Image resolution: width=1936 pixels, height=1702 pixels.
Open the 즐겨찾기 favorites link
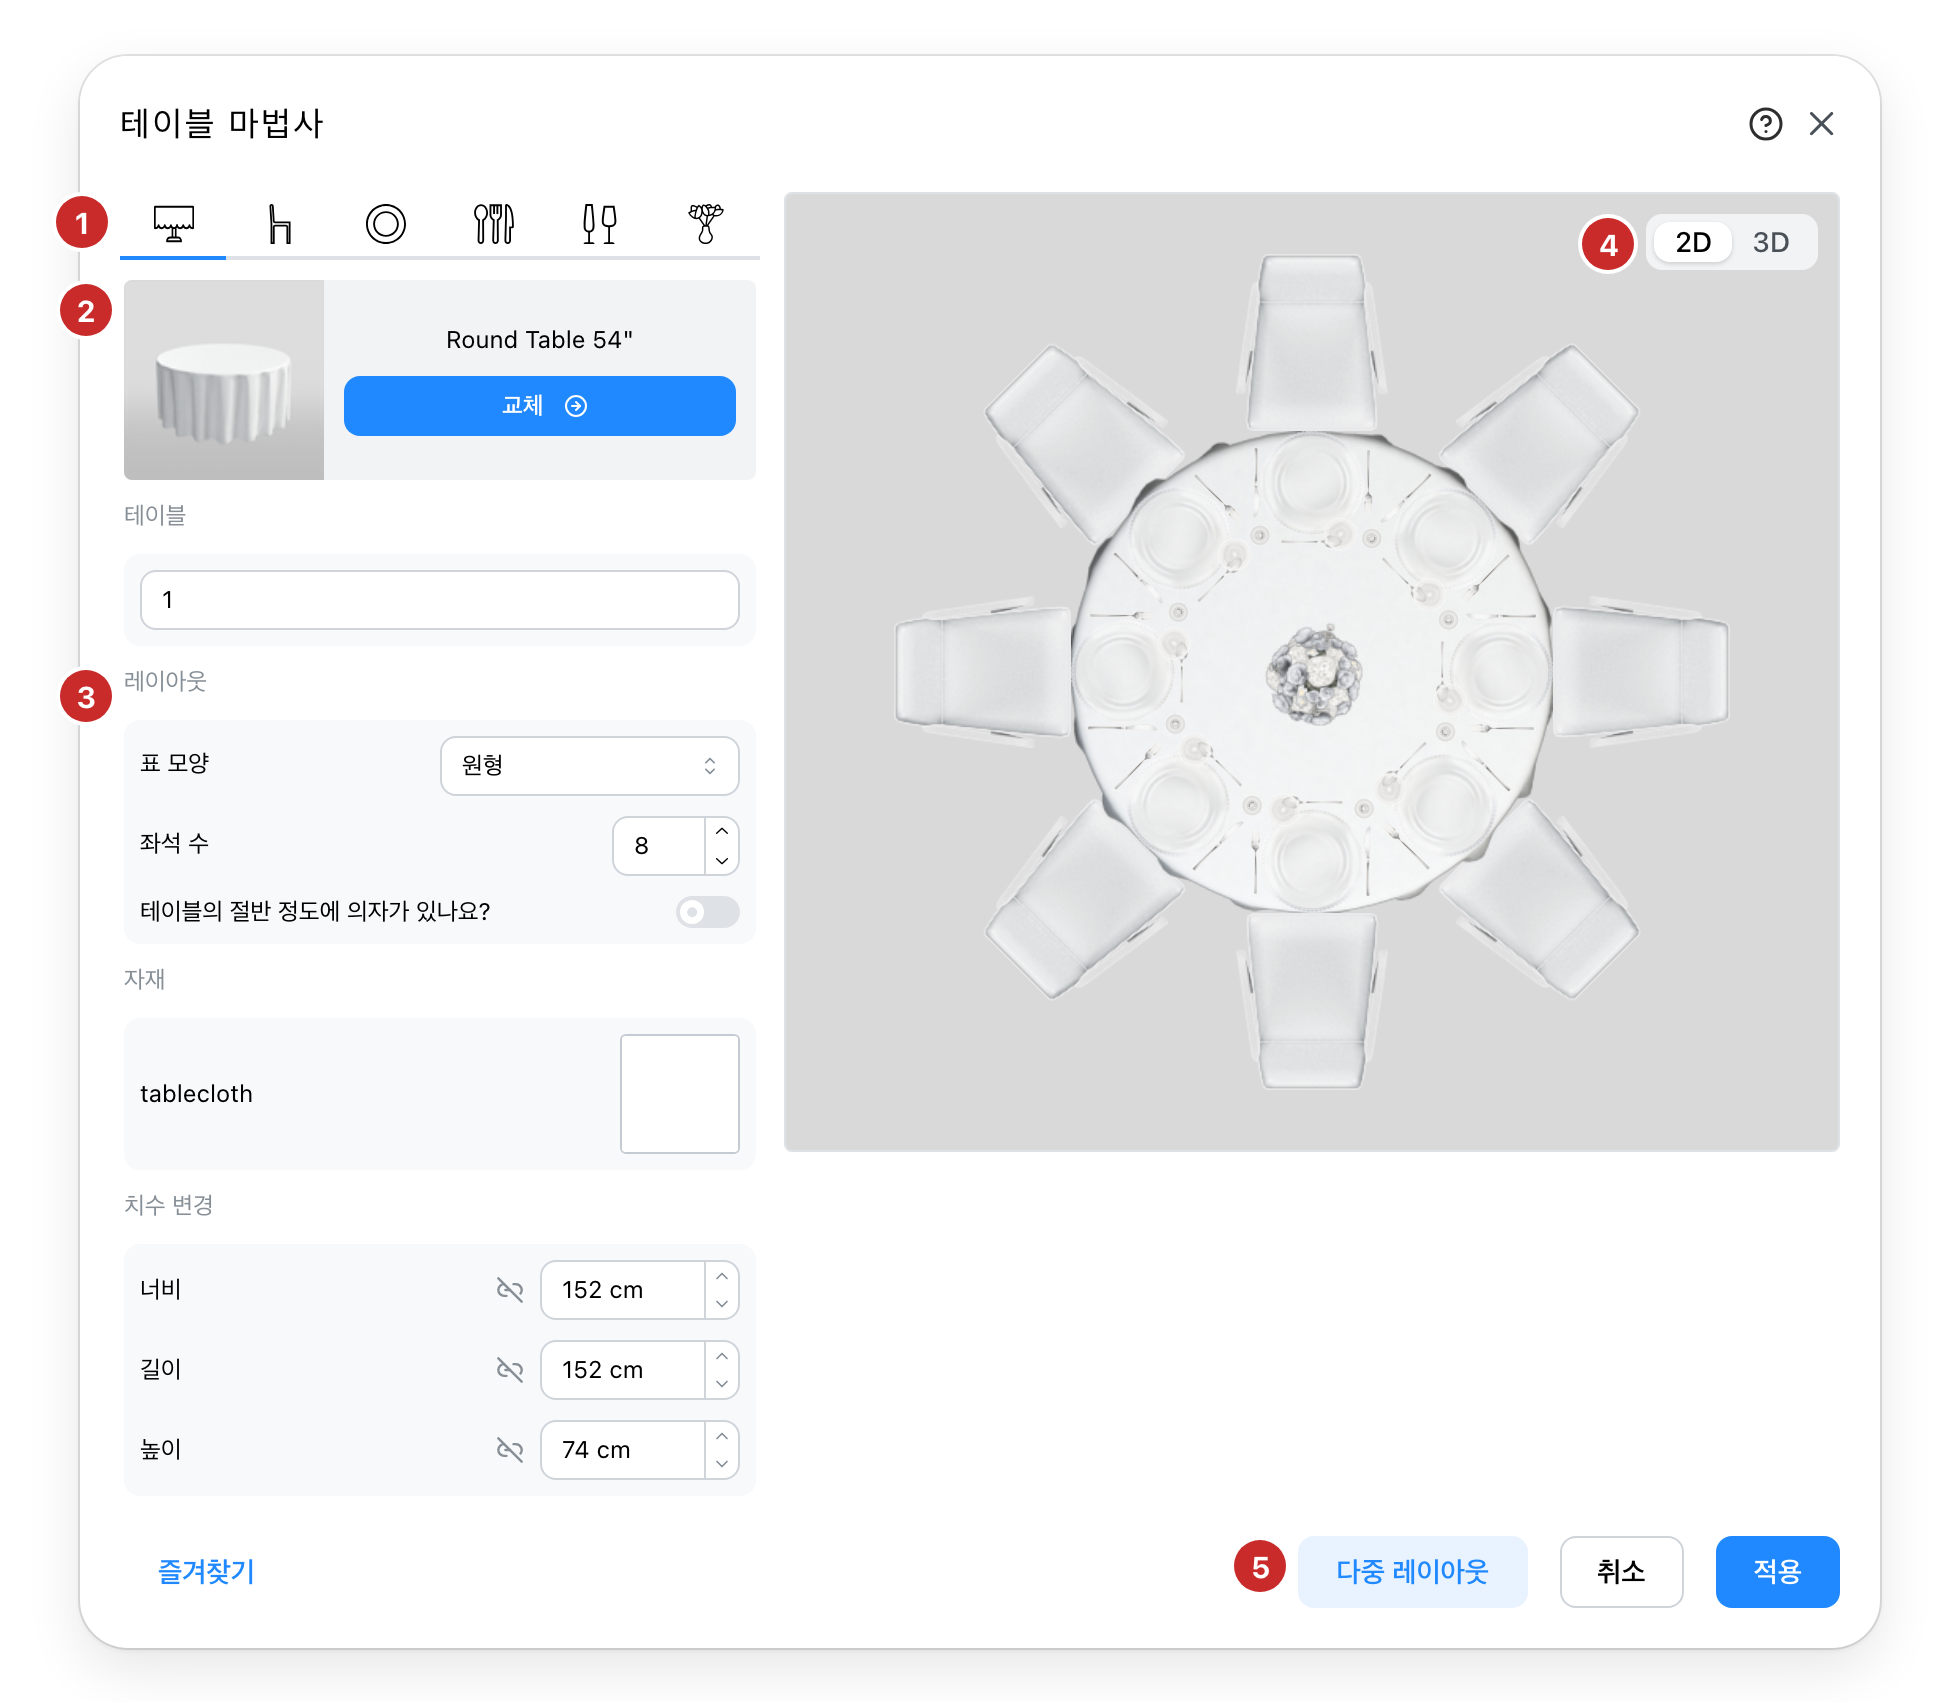tap(206, 1572)
